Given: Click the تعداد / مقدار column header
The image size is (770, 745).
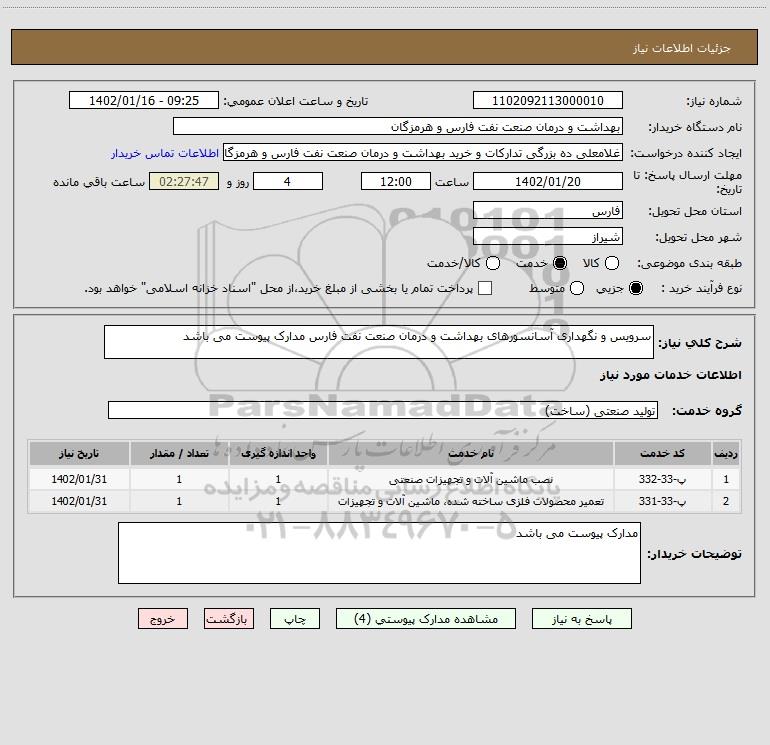Looking at the screenshot, I should tap(179, 453).
